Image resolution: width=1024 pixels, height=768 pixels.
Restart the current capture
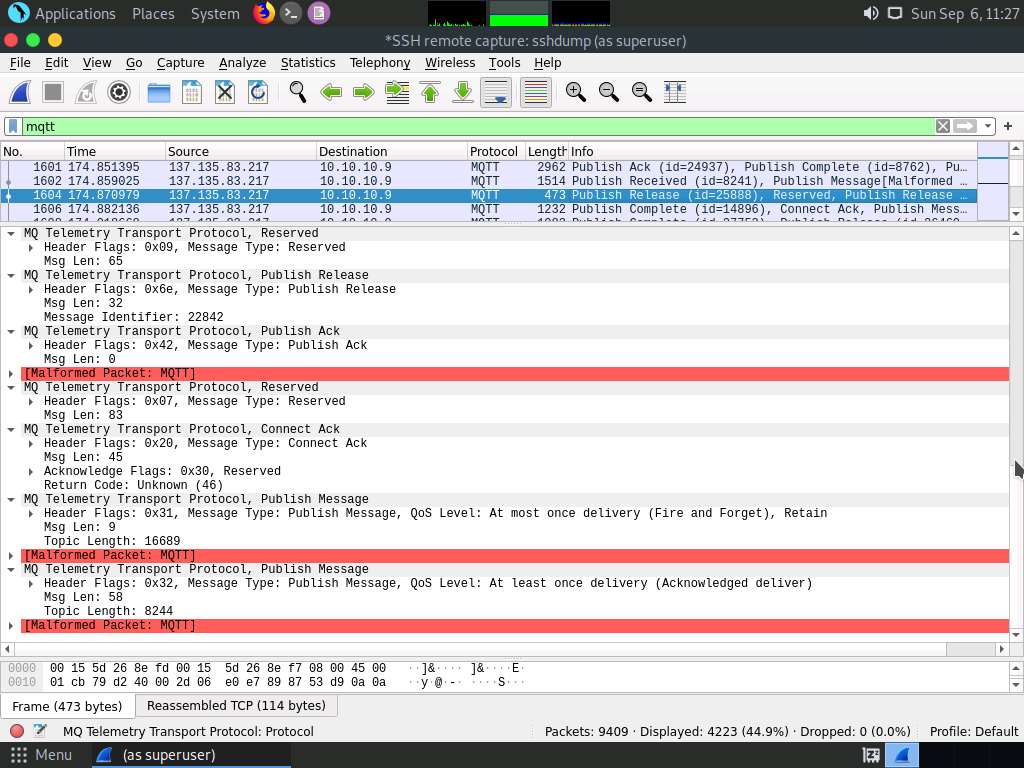click(x=86, y=92)
